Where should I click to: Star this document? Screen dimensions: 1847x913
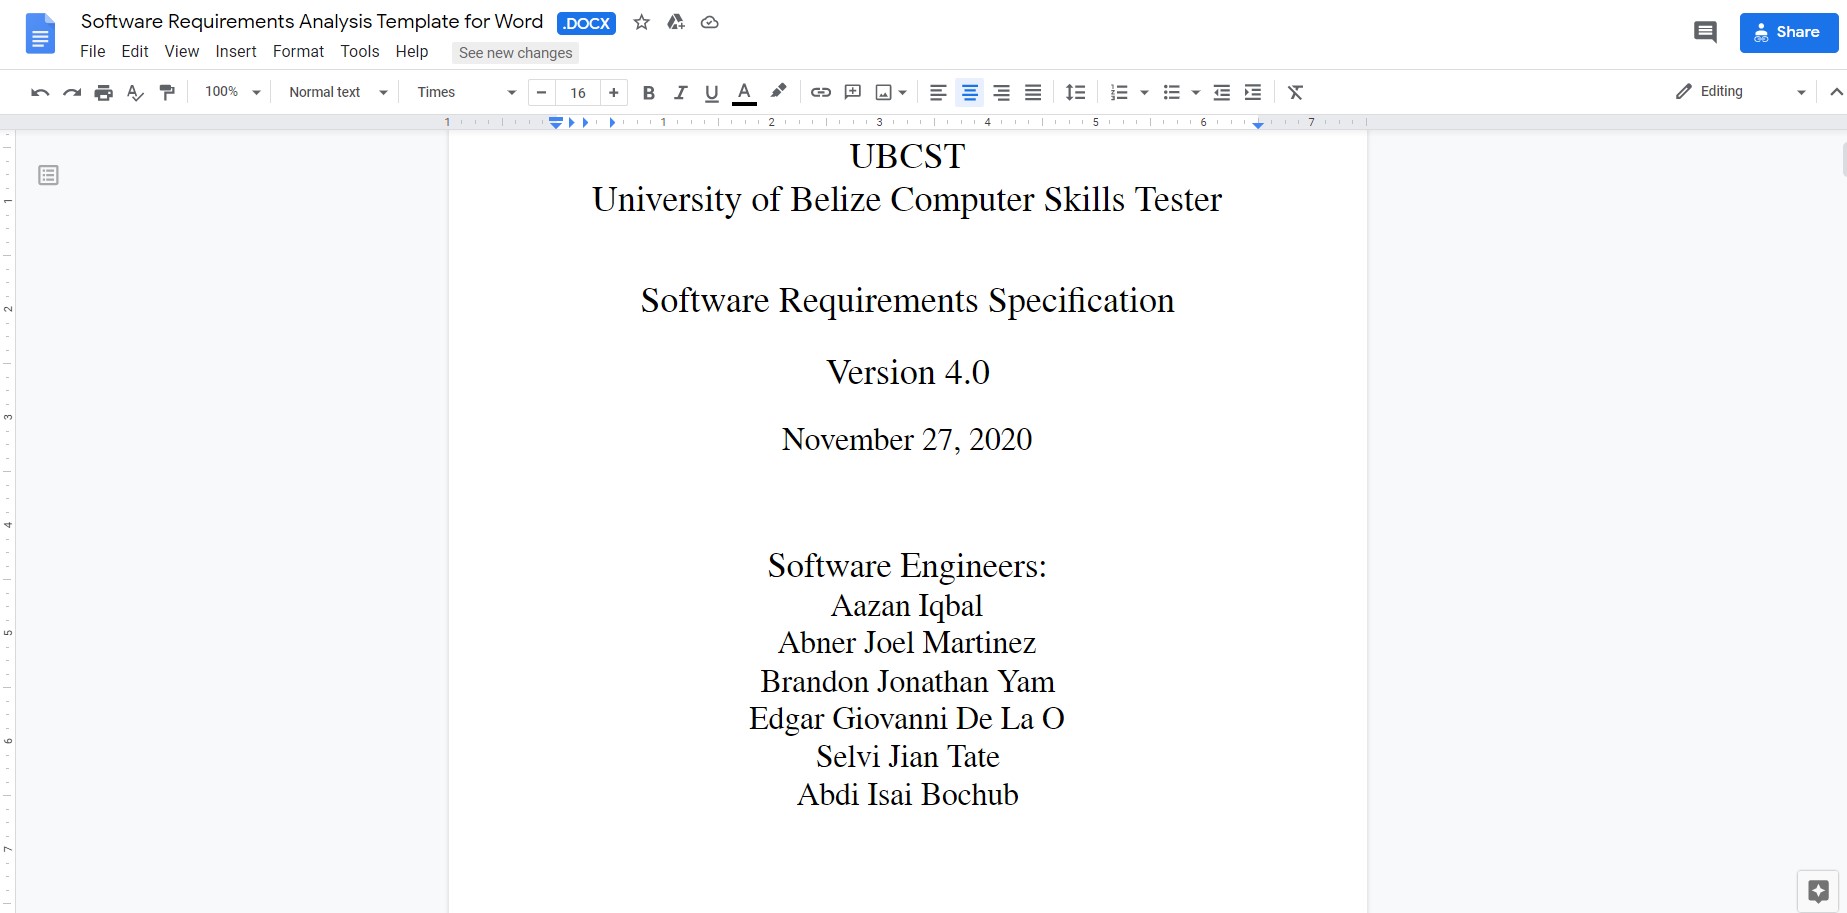click(642, 22)
